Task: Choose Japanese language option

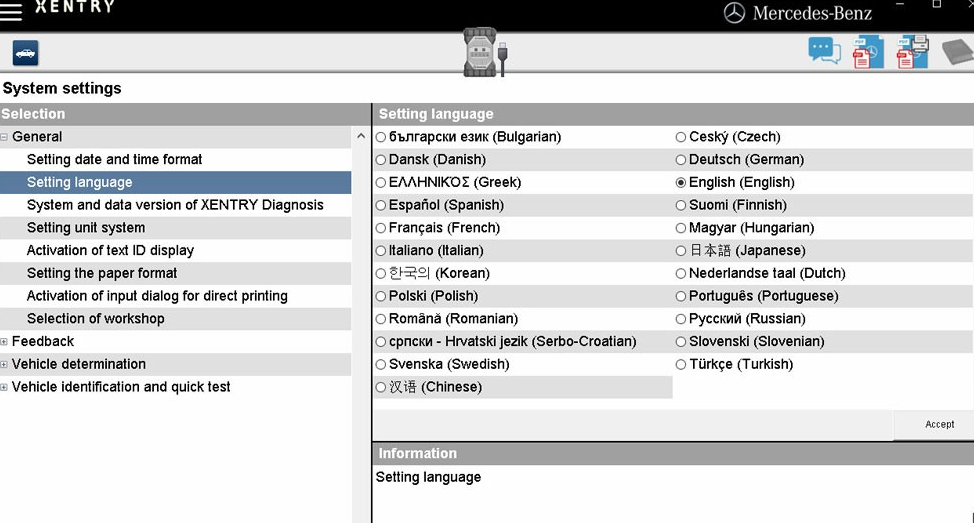Action: pos(681,251)
